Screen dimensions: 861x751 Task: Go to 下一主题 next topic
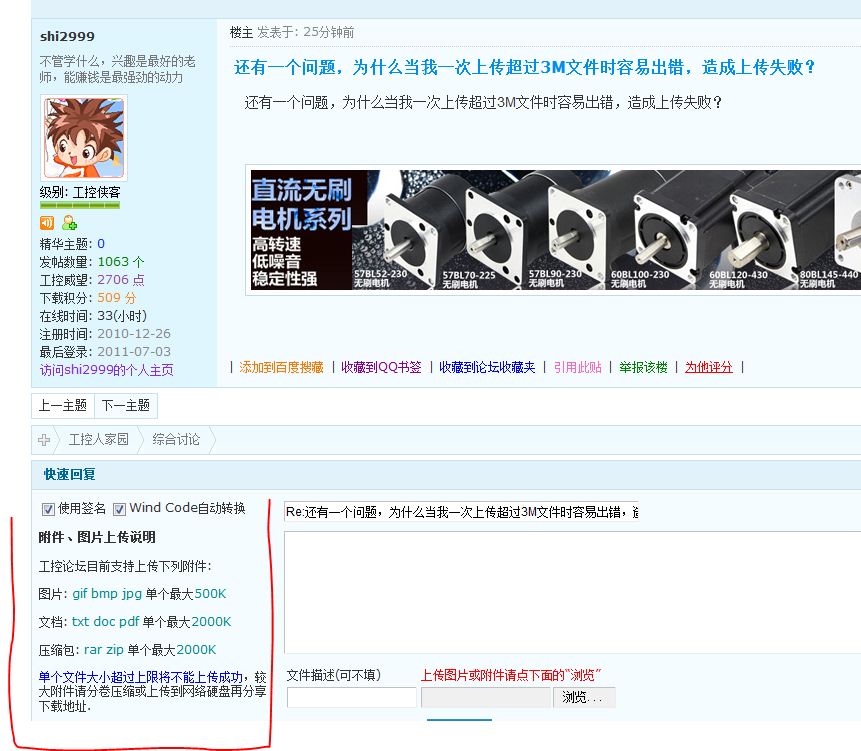pyautogui.click(x=126, y=406)
